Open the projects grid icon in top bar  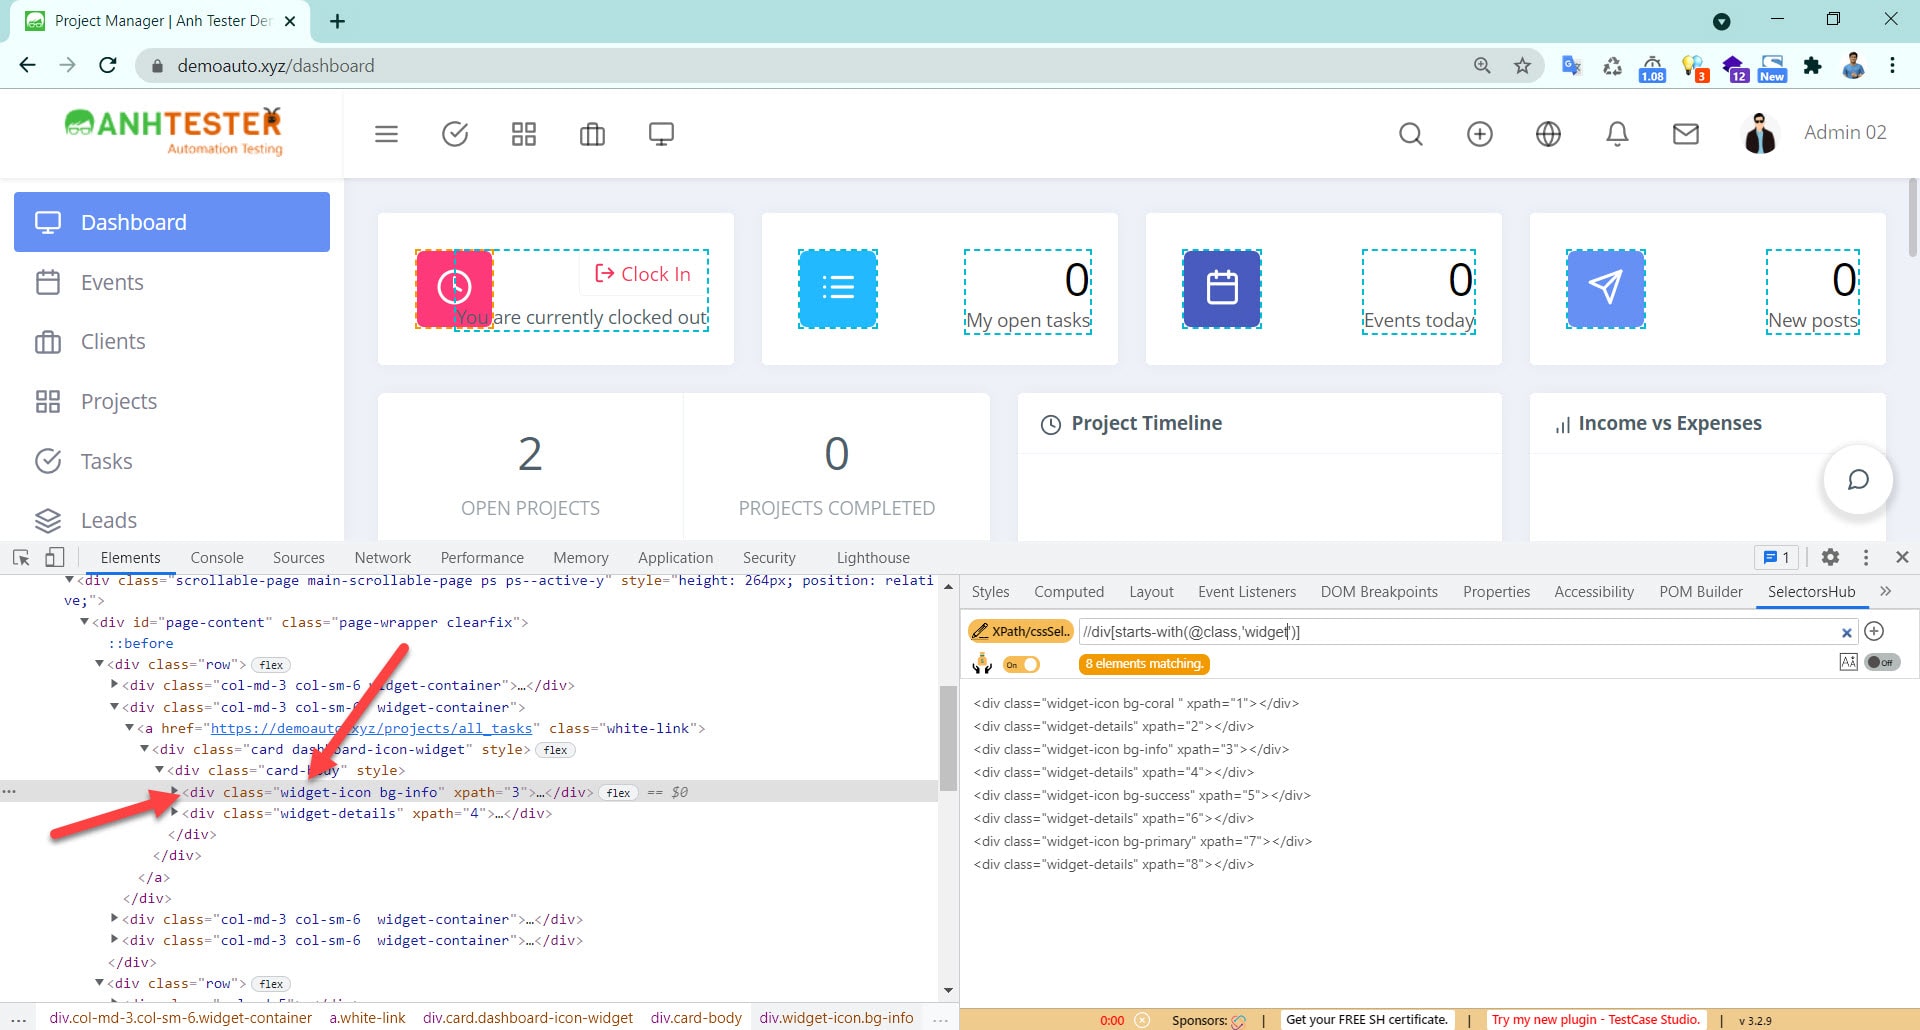524,134
